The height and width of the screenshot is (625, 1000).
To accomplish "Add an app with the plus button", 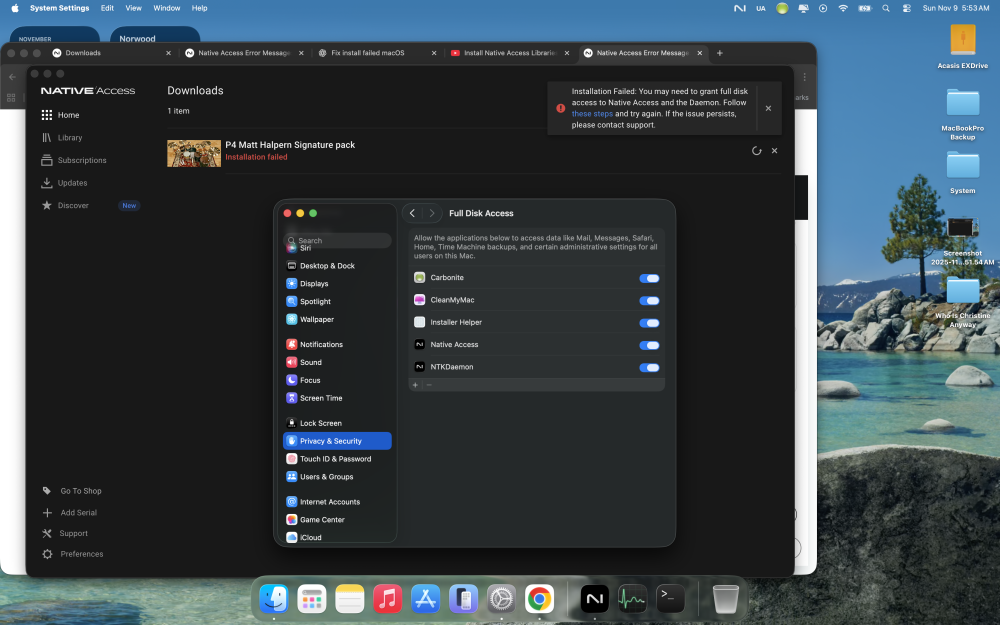I will (415, 385).
